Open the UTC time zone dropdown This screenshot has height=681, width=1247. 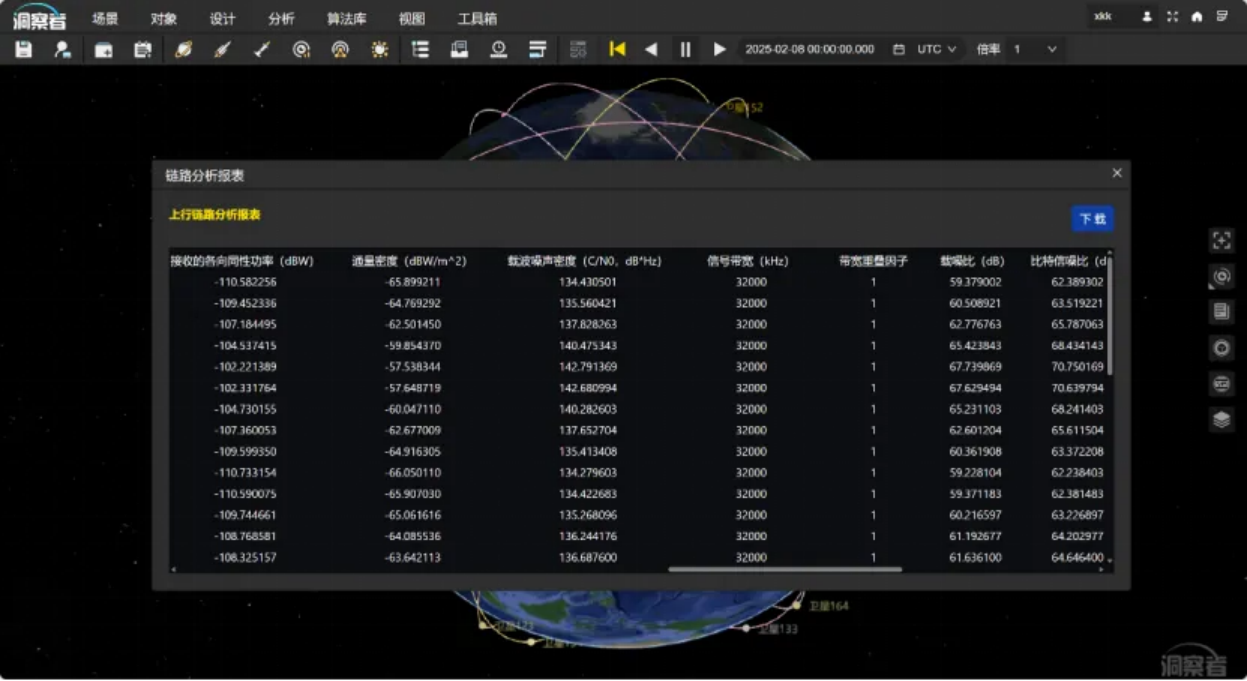(x=936, y=49)
